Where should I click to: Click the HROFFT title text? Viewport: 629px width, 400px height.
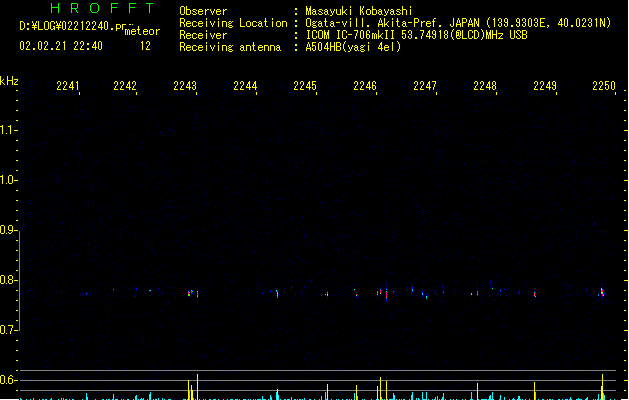pos(103,8)
